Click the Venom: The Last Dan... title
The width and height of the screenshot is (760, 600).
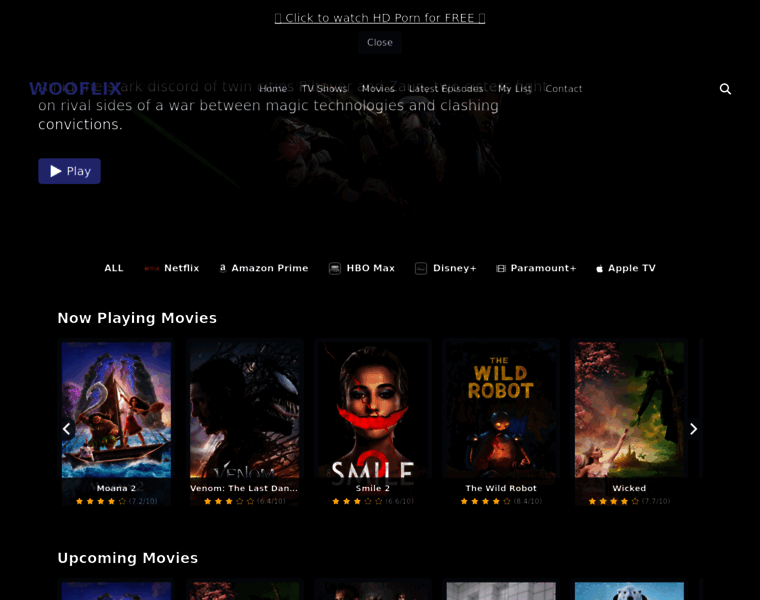tap(244, 488)
